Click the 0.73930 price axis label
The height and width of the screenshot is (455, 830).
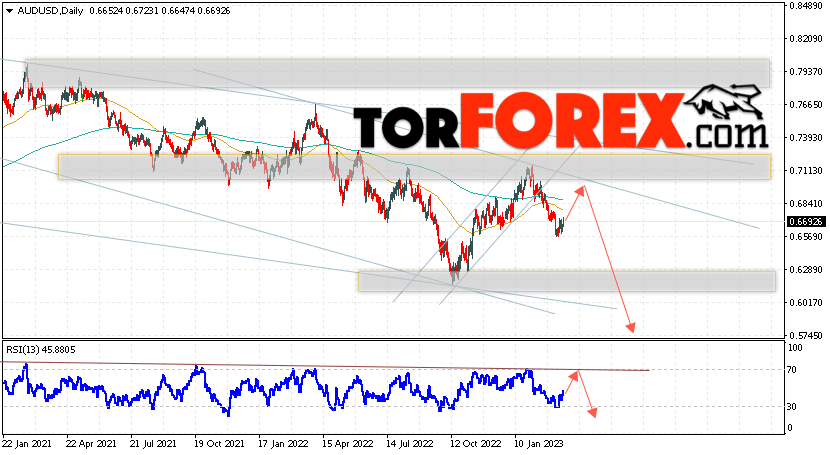806,138
